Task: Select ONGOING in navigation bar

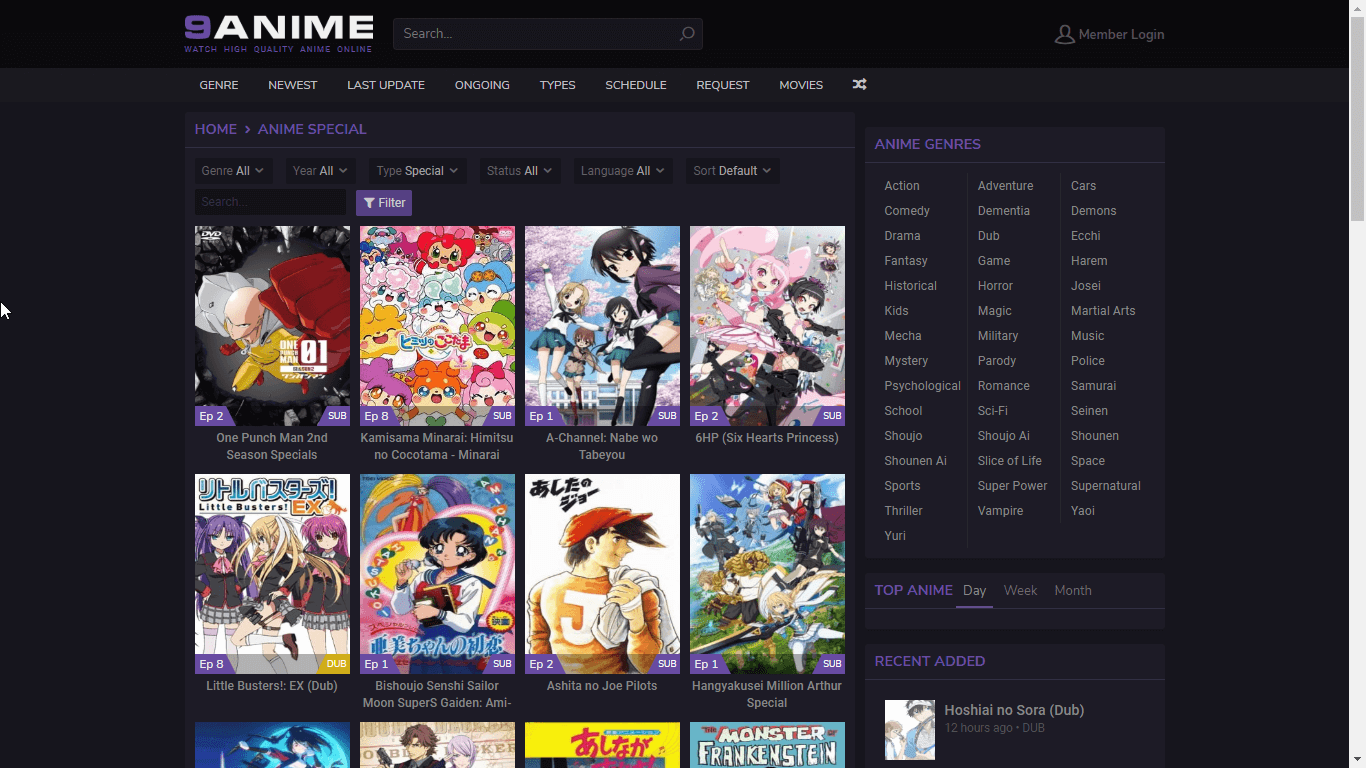Action: (x=482, y=85)
